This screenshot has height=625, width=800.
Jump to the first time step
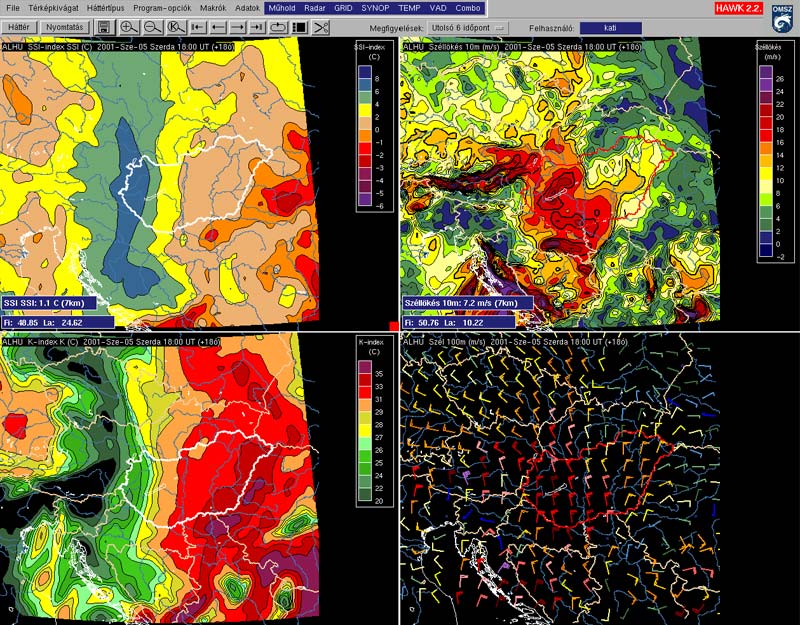198,27
